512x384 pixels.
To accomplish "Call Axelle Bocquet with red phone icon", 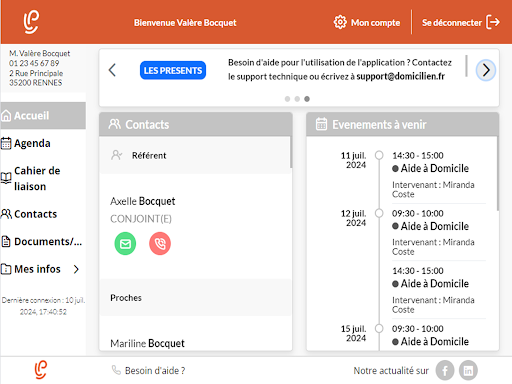I will tap(160, 244).
